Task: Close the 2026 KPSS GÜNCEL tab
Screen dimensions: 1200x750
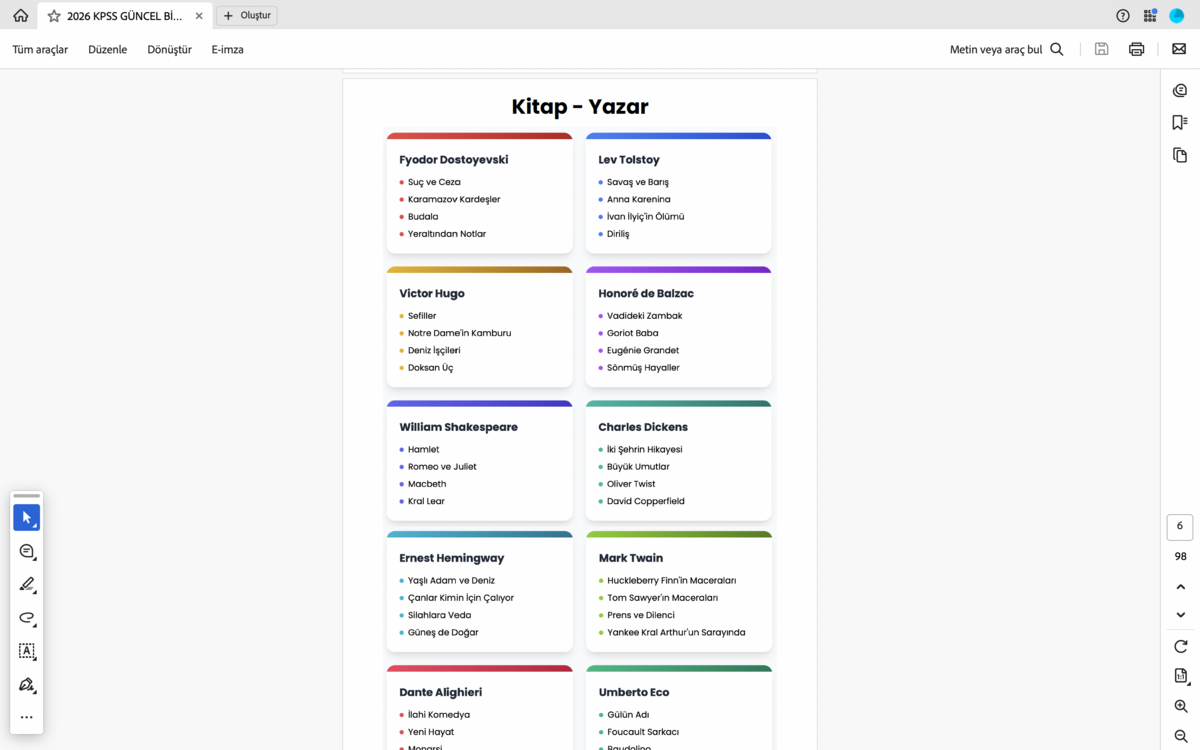Action: click(199, 16)
